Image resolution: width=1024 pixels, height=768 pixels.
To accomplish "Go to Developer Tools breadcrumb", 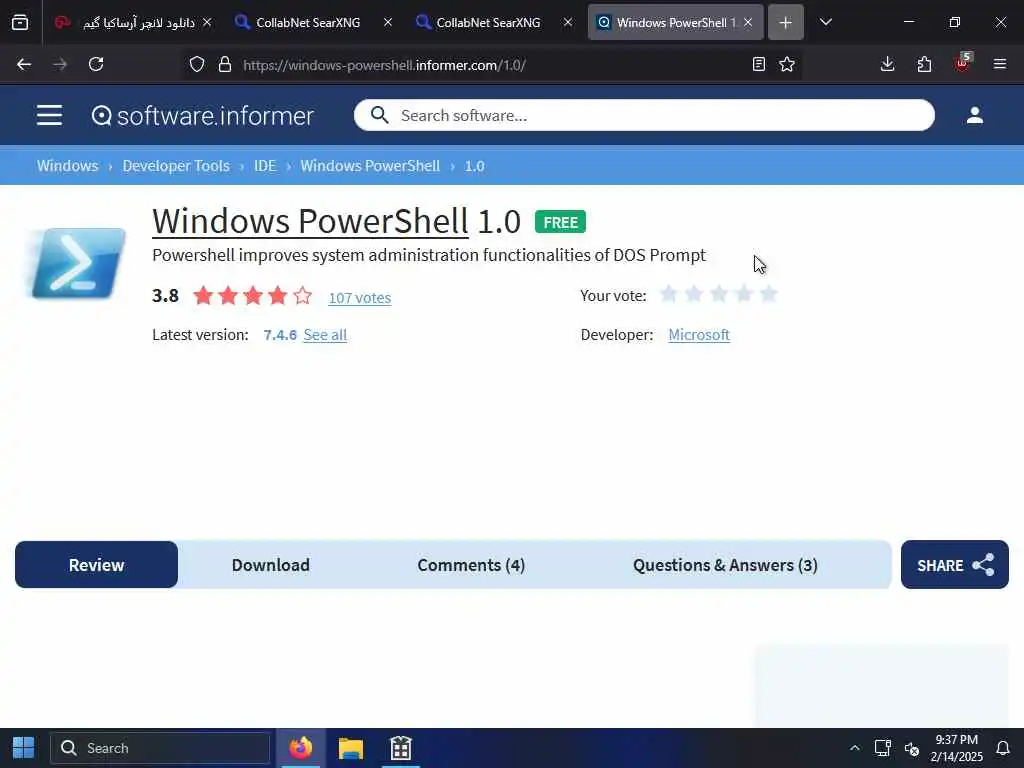I will [x=176, y=166].
